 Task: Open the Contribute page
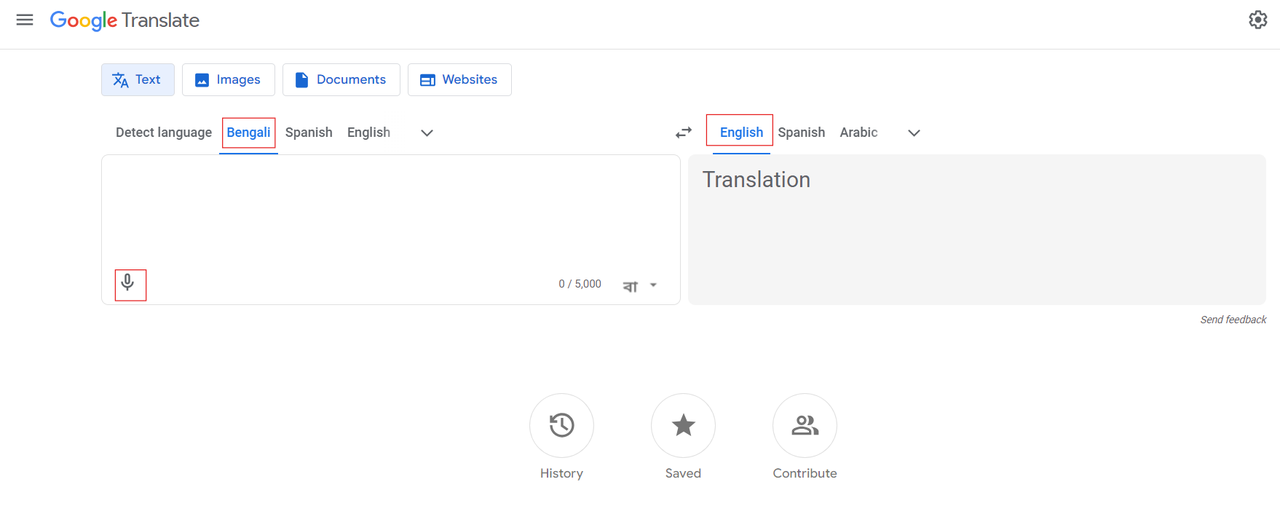tap(805, 426)
